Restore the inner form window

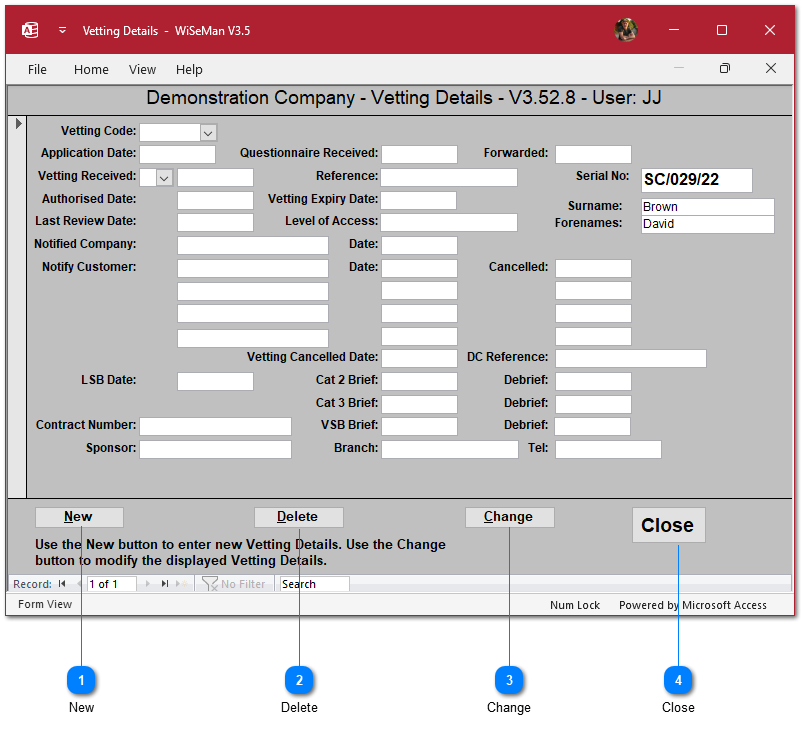pos(725,69)
